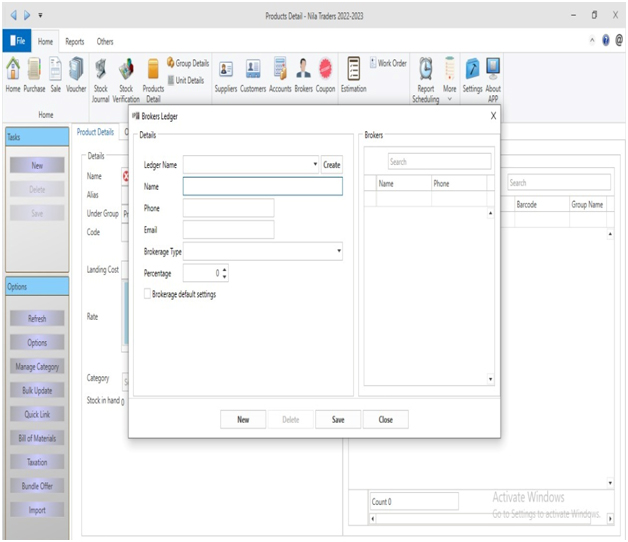The width and height of the screenshot is (628, 542).
Task: Expand the More dropdown in ribbon
Action: (x=449, y=80)
